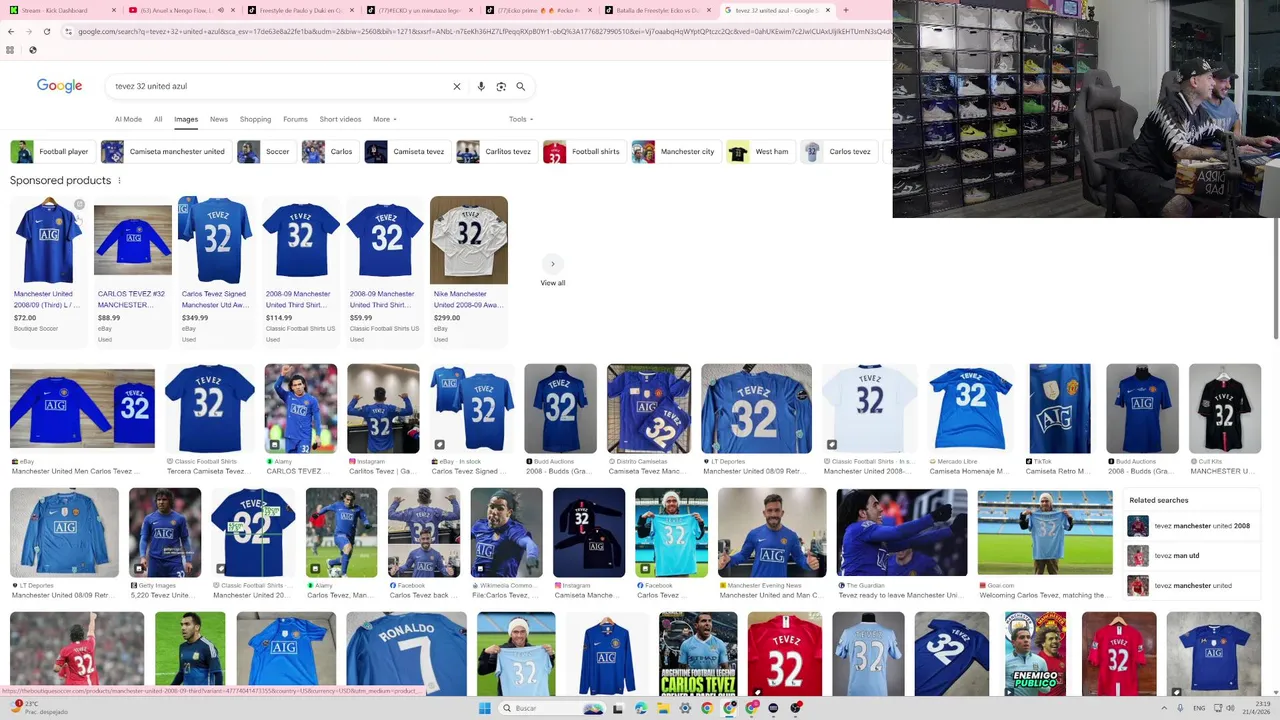Switch to the News tab
1280x720 pixels.
tap(219, 119)
